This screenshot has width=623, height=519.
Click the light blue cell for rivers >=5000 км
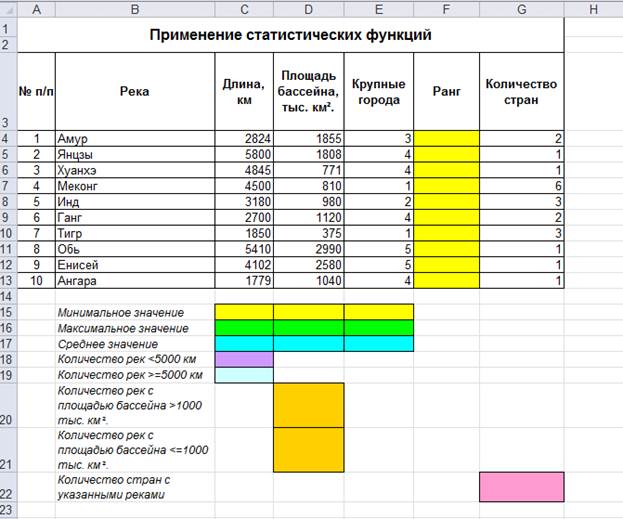coord(244,375)
